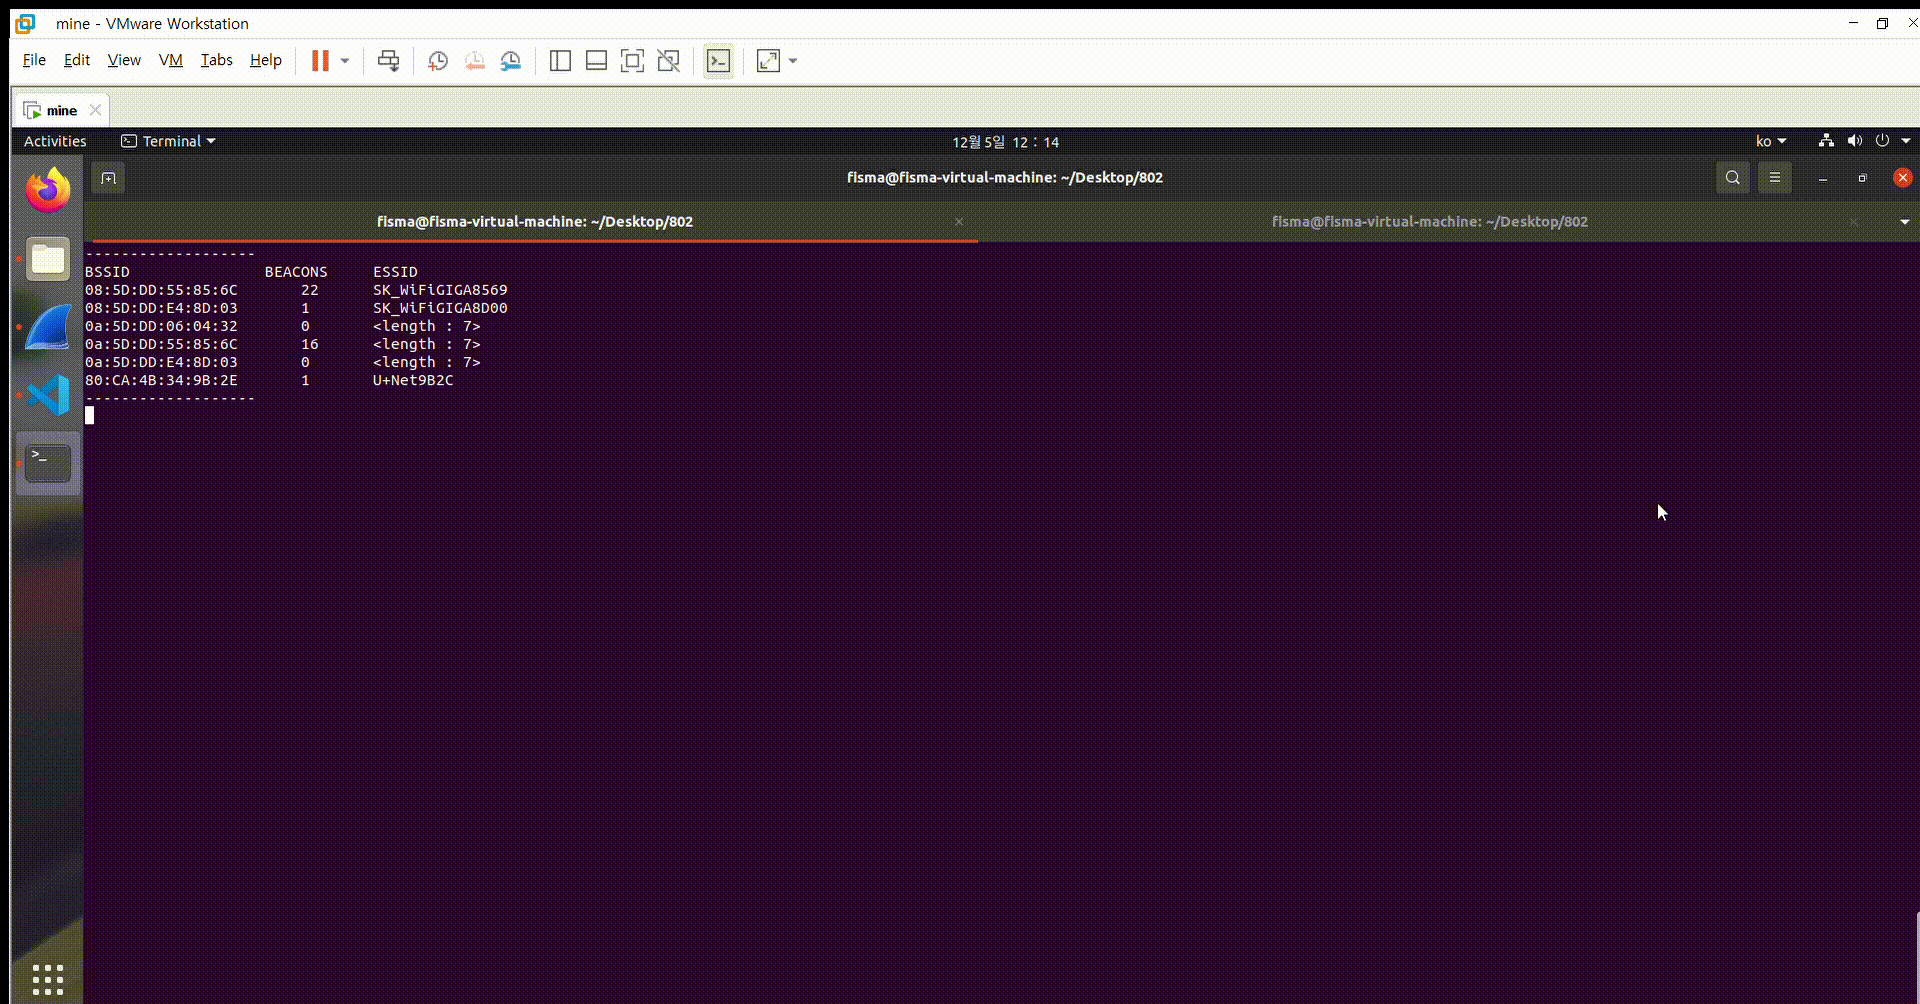Take a new virtual machine snapshot
The image size is (1920, 1004).
[437, 61]
